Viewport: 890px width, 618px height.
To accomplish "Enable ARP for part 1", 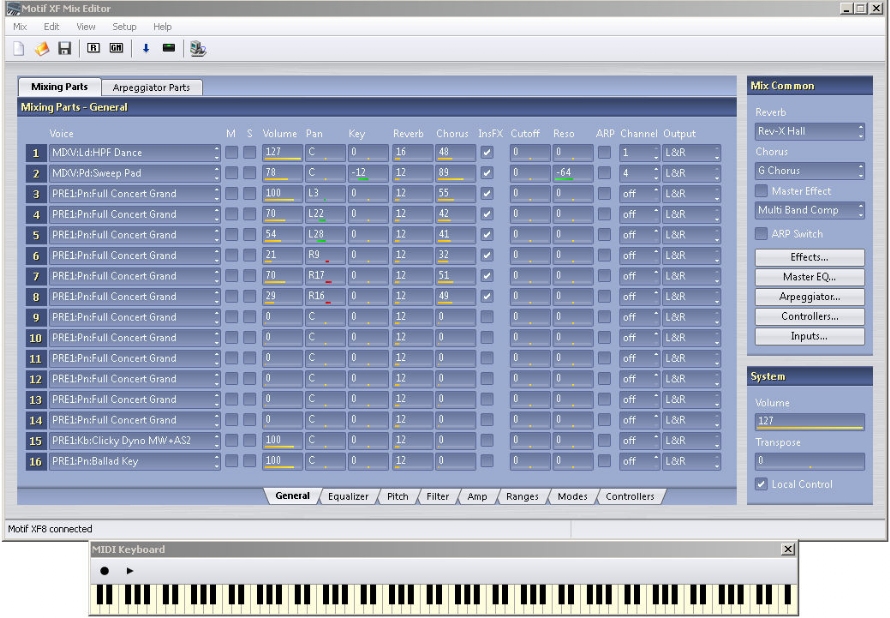I will pyautogui.click(x=604, y=152).
